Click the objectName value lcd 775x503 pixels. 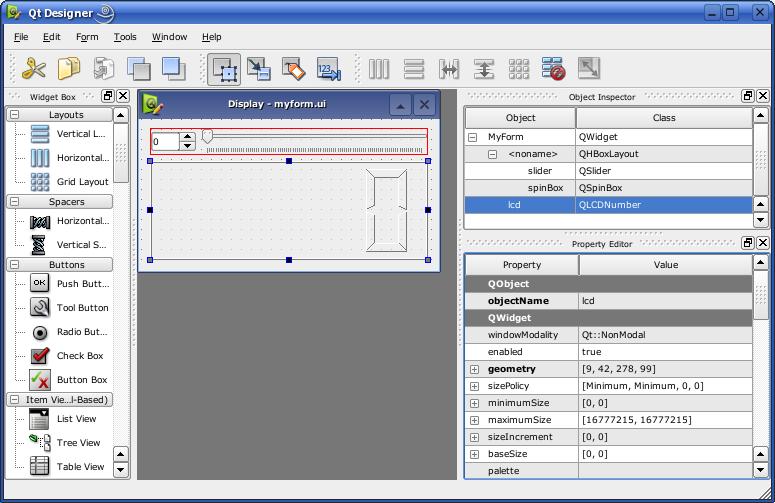pyautogui.click(x=665, y=301)
